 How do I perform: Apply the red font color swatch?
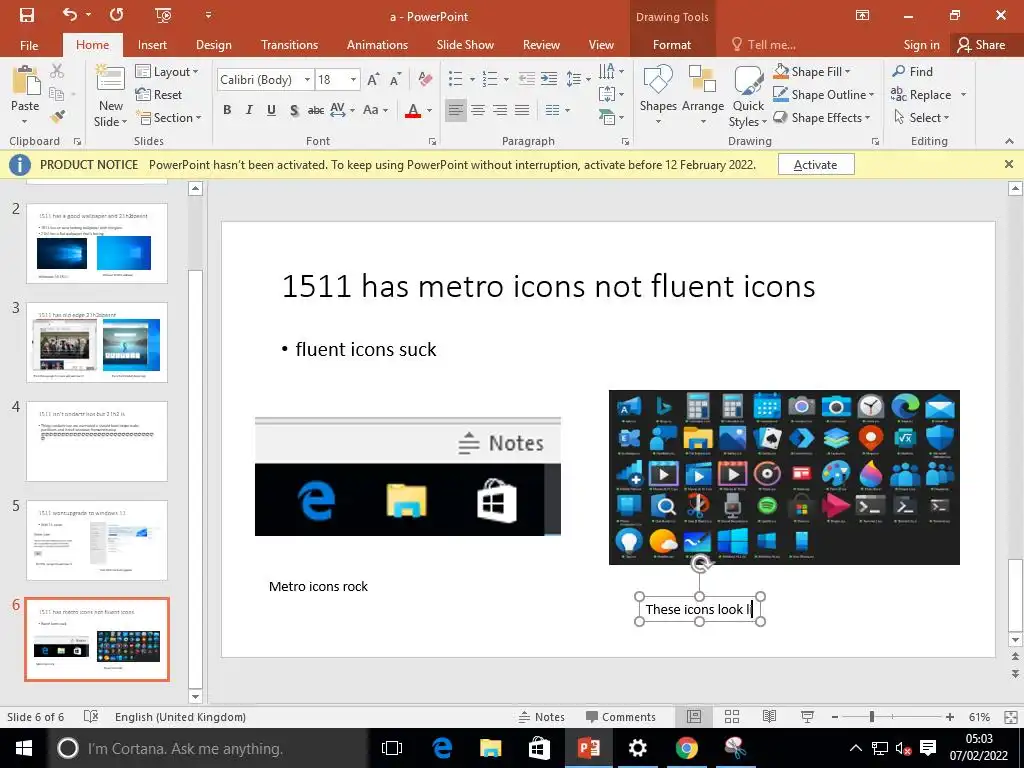[413, 110]
